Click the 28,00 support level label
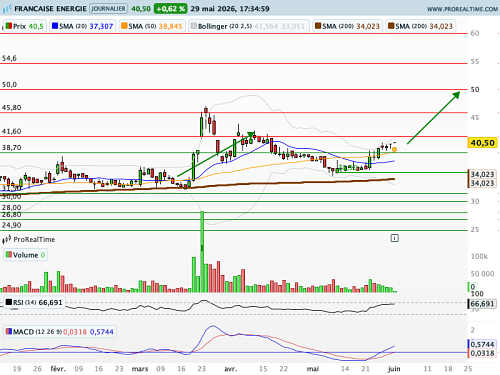Image resolution: width=500 pixels, height=375 pixels. click(x=11, y=208)
